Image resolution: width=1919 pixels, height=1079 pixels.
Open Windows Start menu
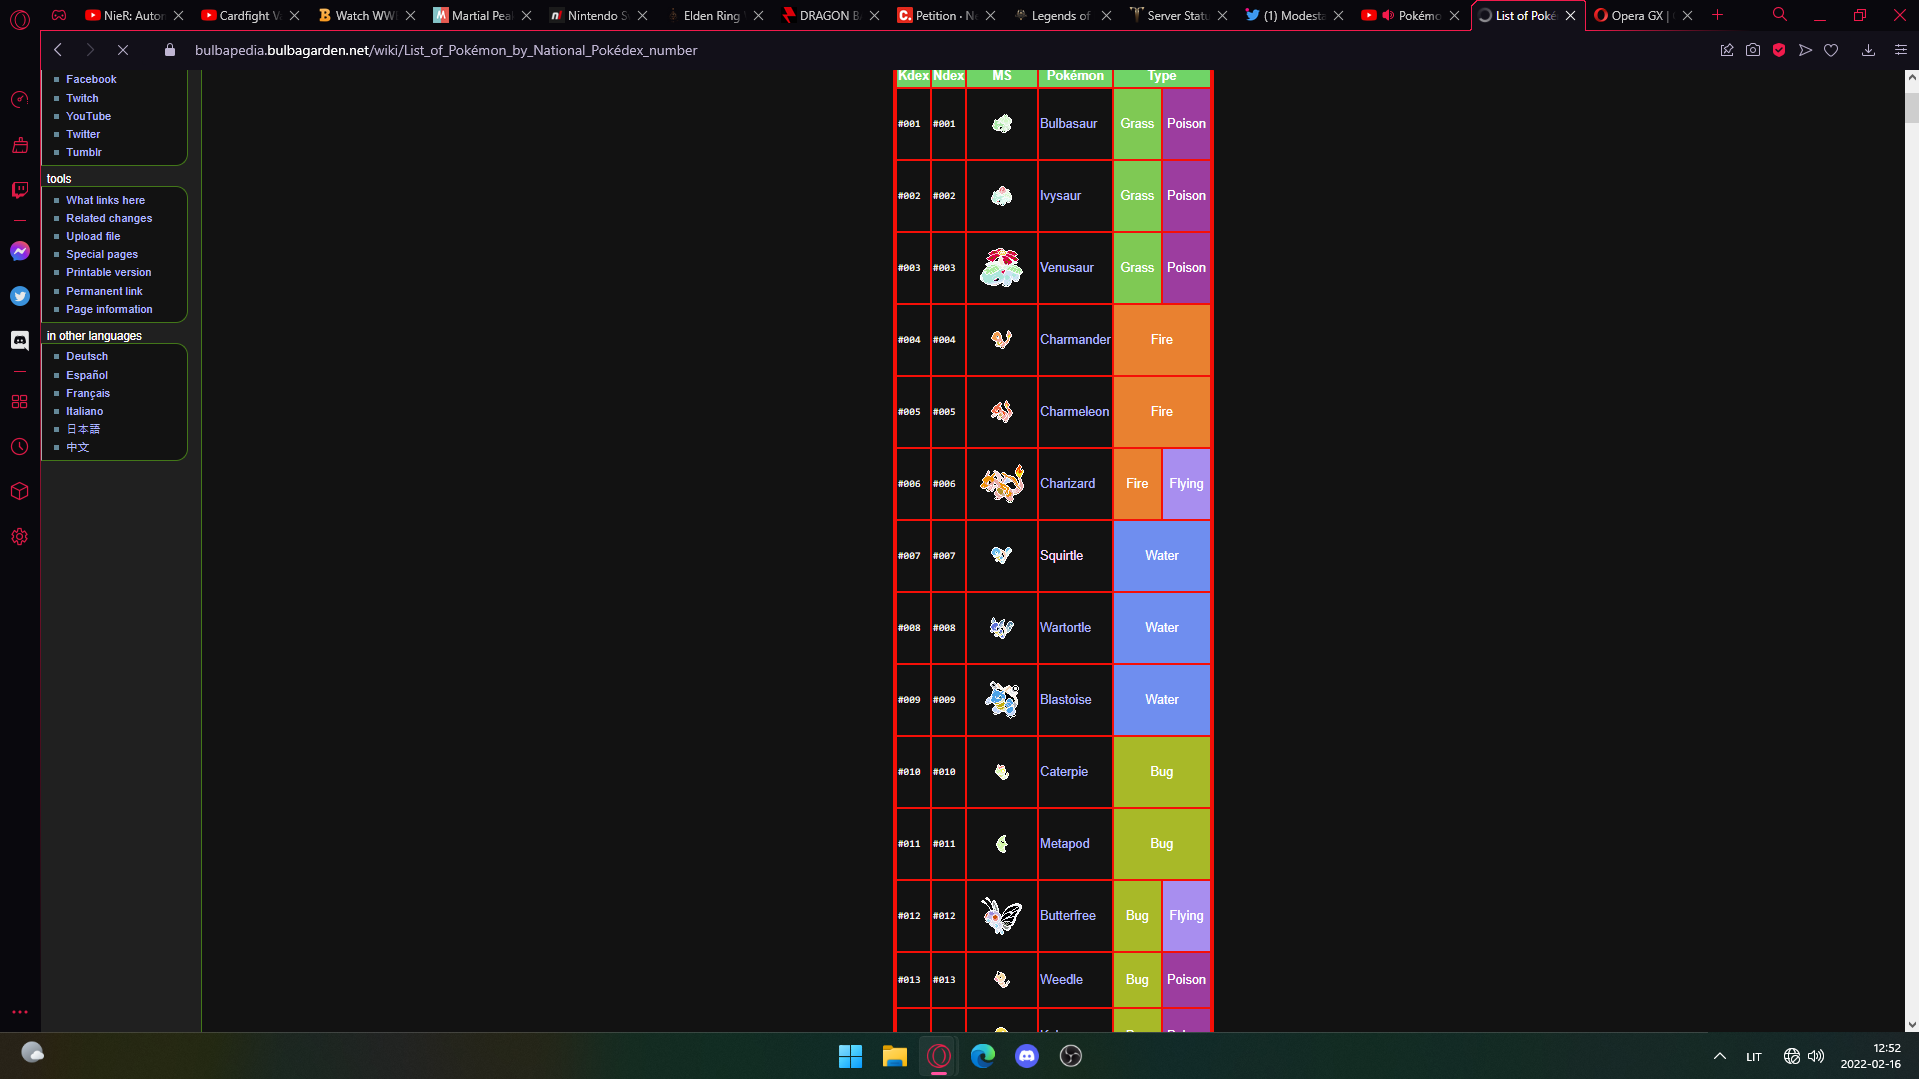[x=850, y=1056]
